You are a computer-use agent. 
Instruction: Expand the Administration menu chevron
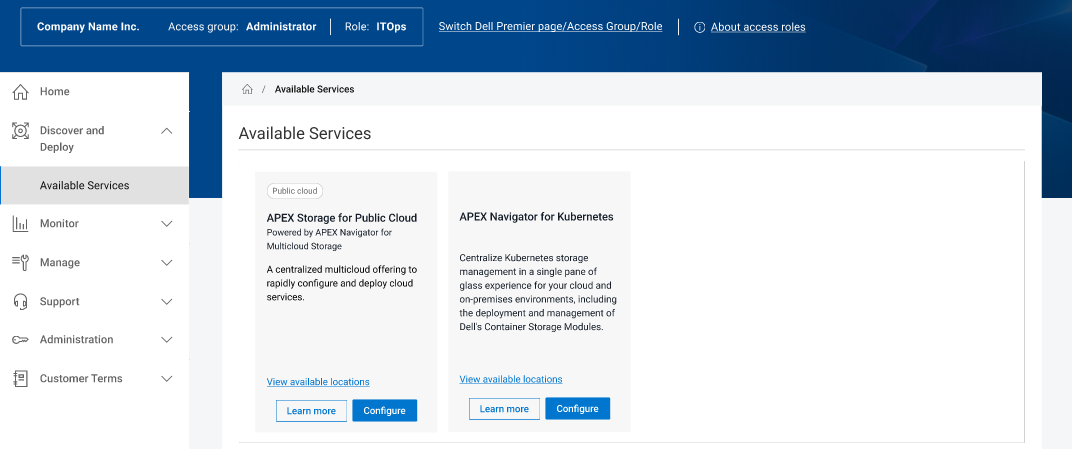pos(167,340)
